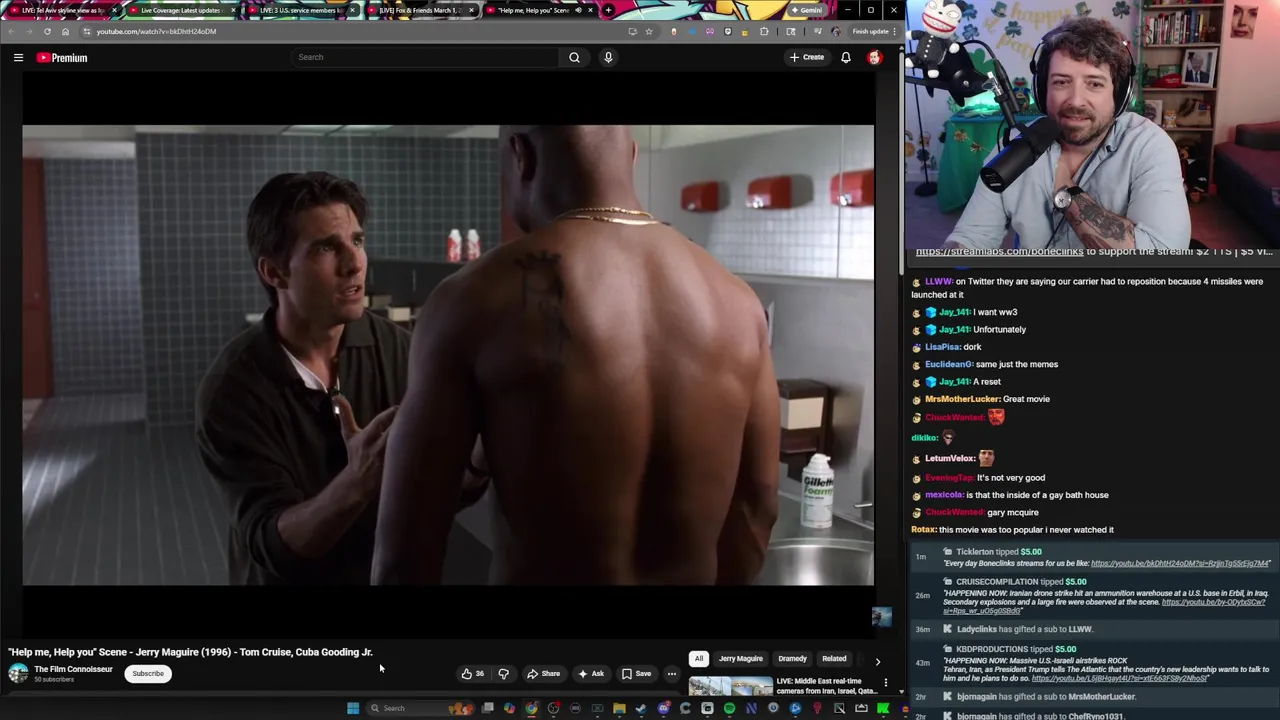The height and width of the screenshot is (720, 1280).
Task: Open the YouTube account avatar menu
Action: coord(875,57)
